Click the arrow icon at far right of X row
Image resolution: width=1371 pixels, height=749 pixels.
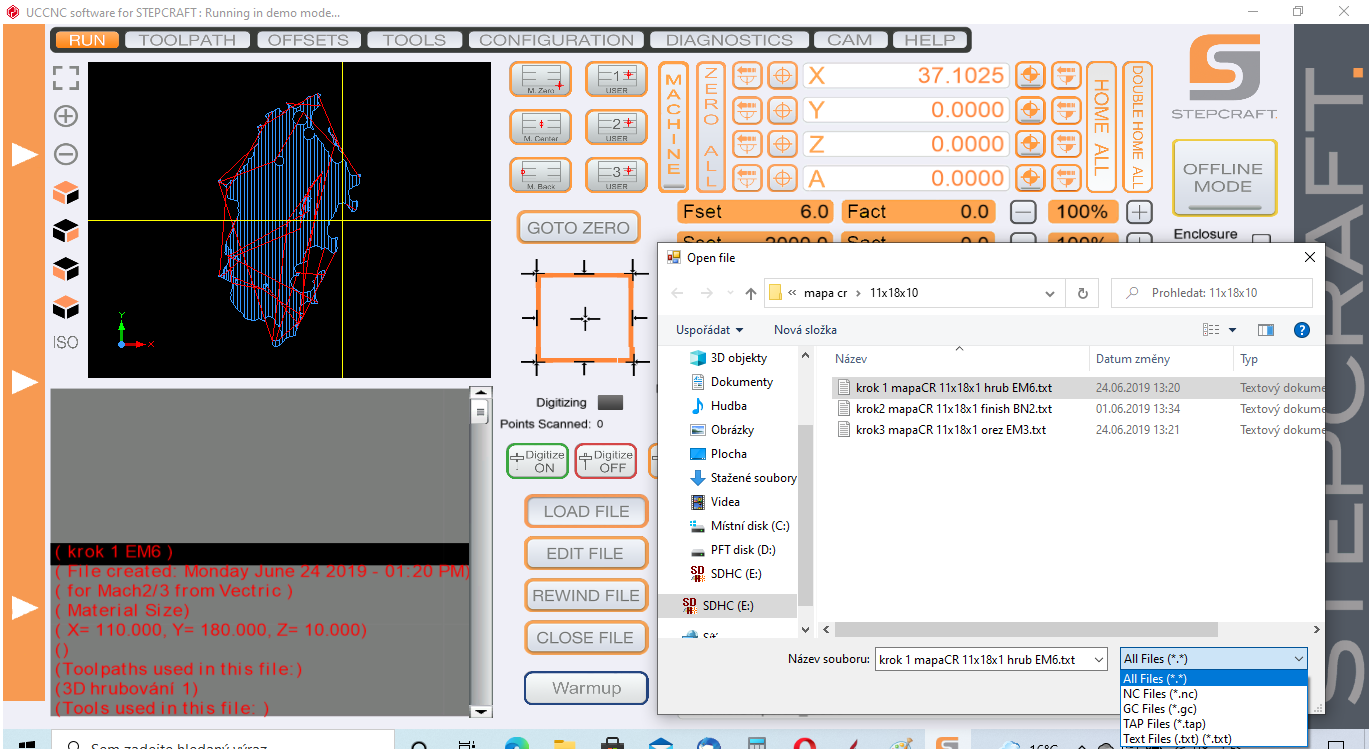click(x=1066, y=76)
